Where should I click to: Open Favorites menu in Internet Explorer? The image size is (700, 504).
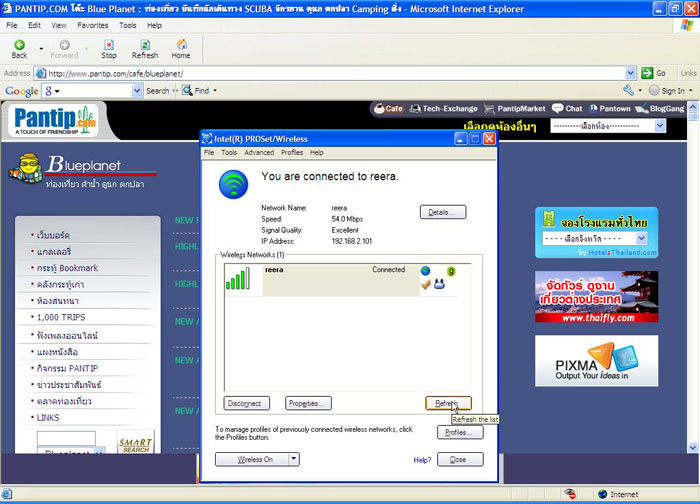click(x=92, y=25)
